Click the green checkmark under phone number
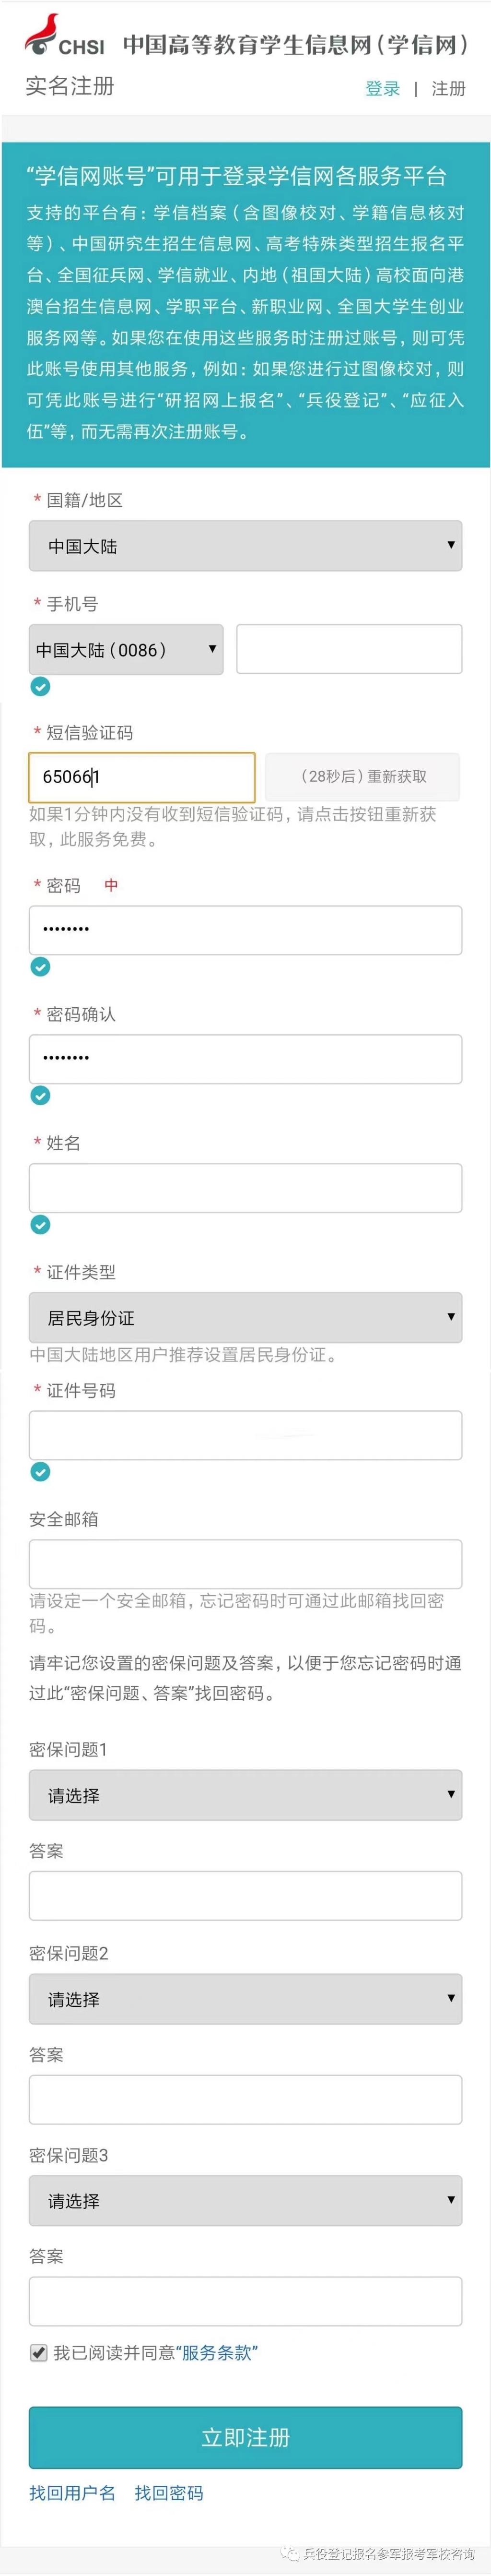 click(x=40, y=686)
